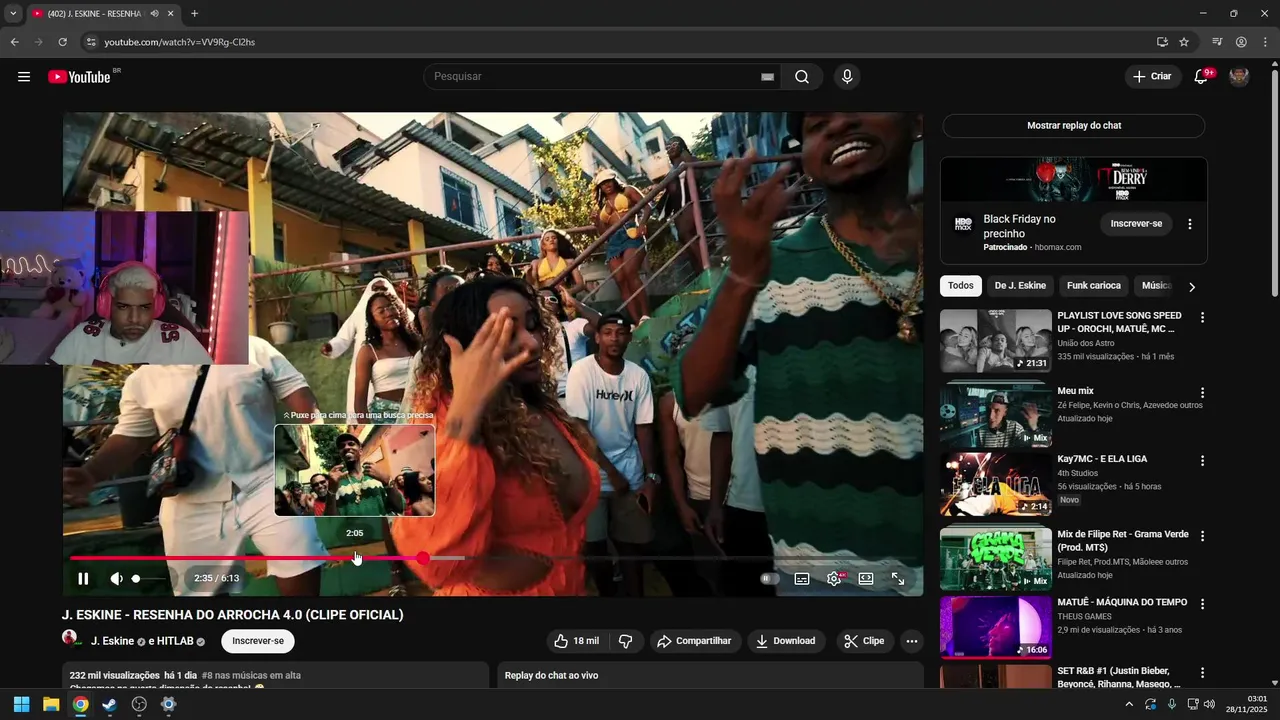Open notifications bell
Viewport: 1280px width, 720px height.
click(1201, 77)
